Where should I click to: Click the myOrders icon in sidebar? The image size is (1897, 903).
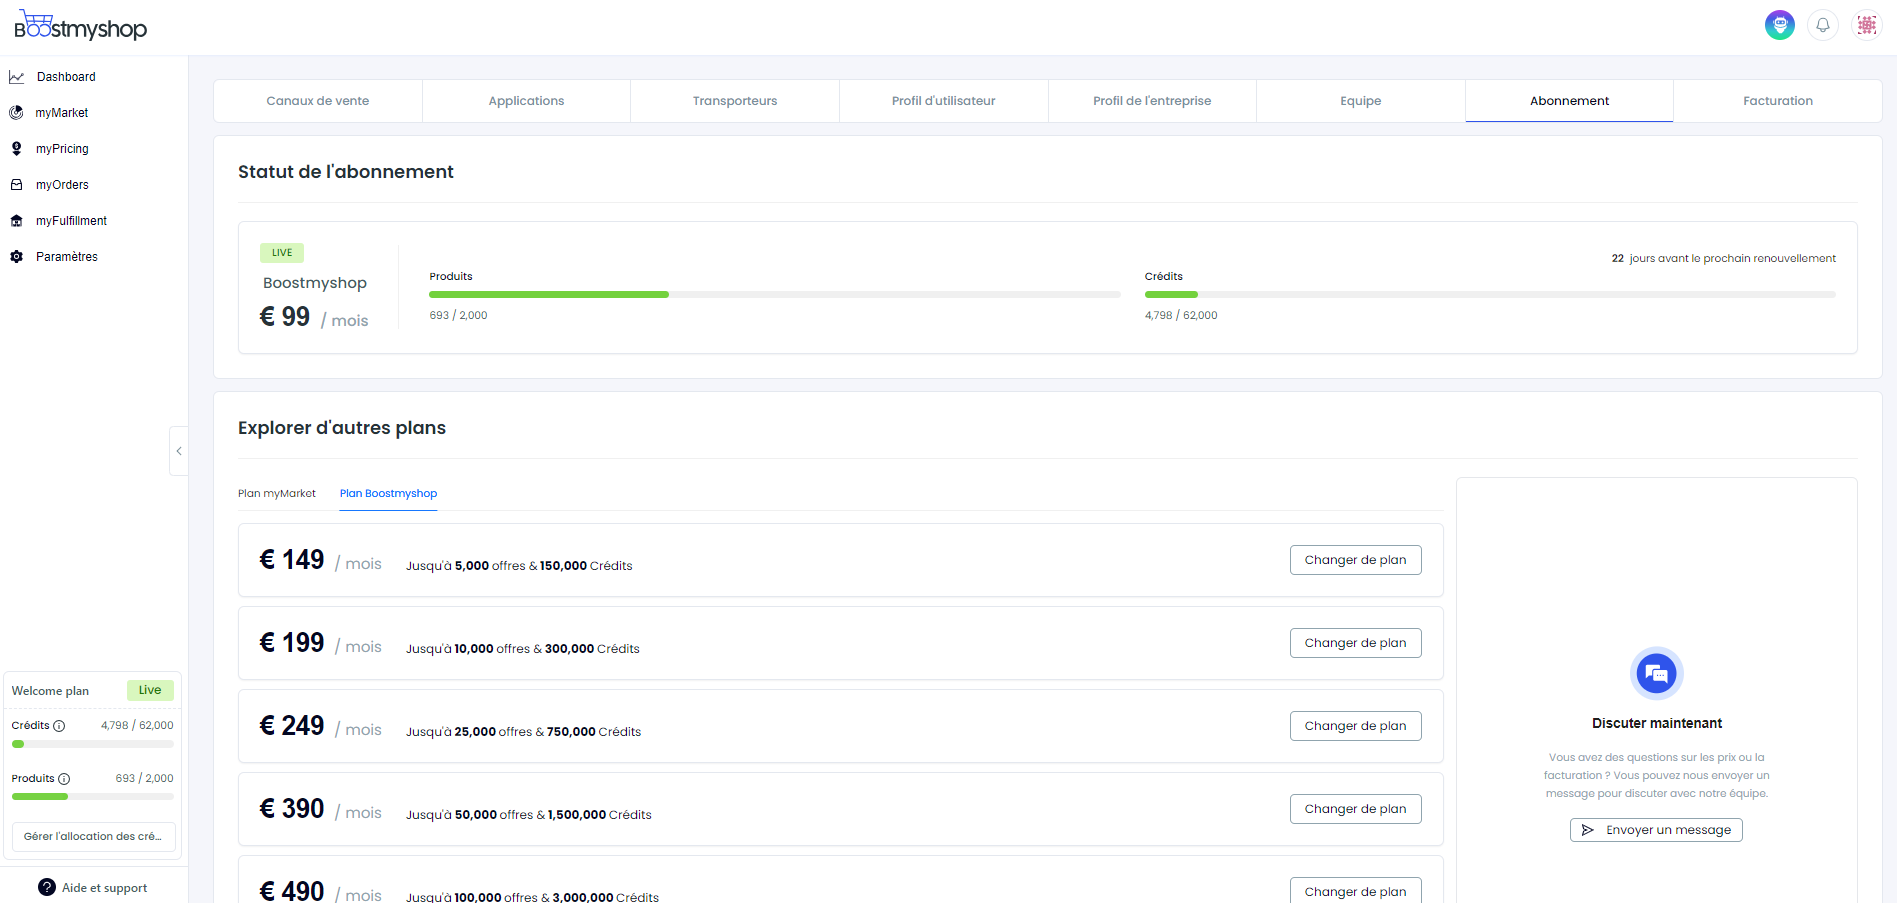click(17, 185)
